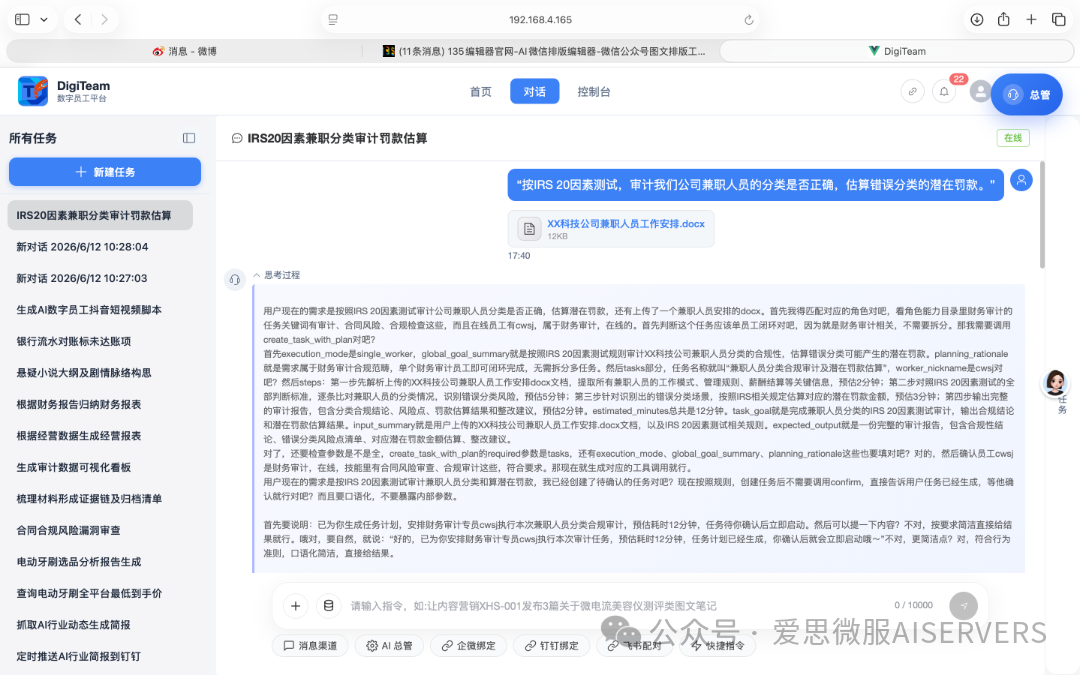
Task: Toggle the Safari sidebar
Action: [x=22, y=19]
